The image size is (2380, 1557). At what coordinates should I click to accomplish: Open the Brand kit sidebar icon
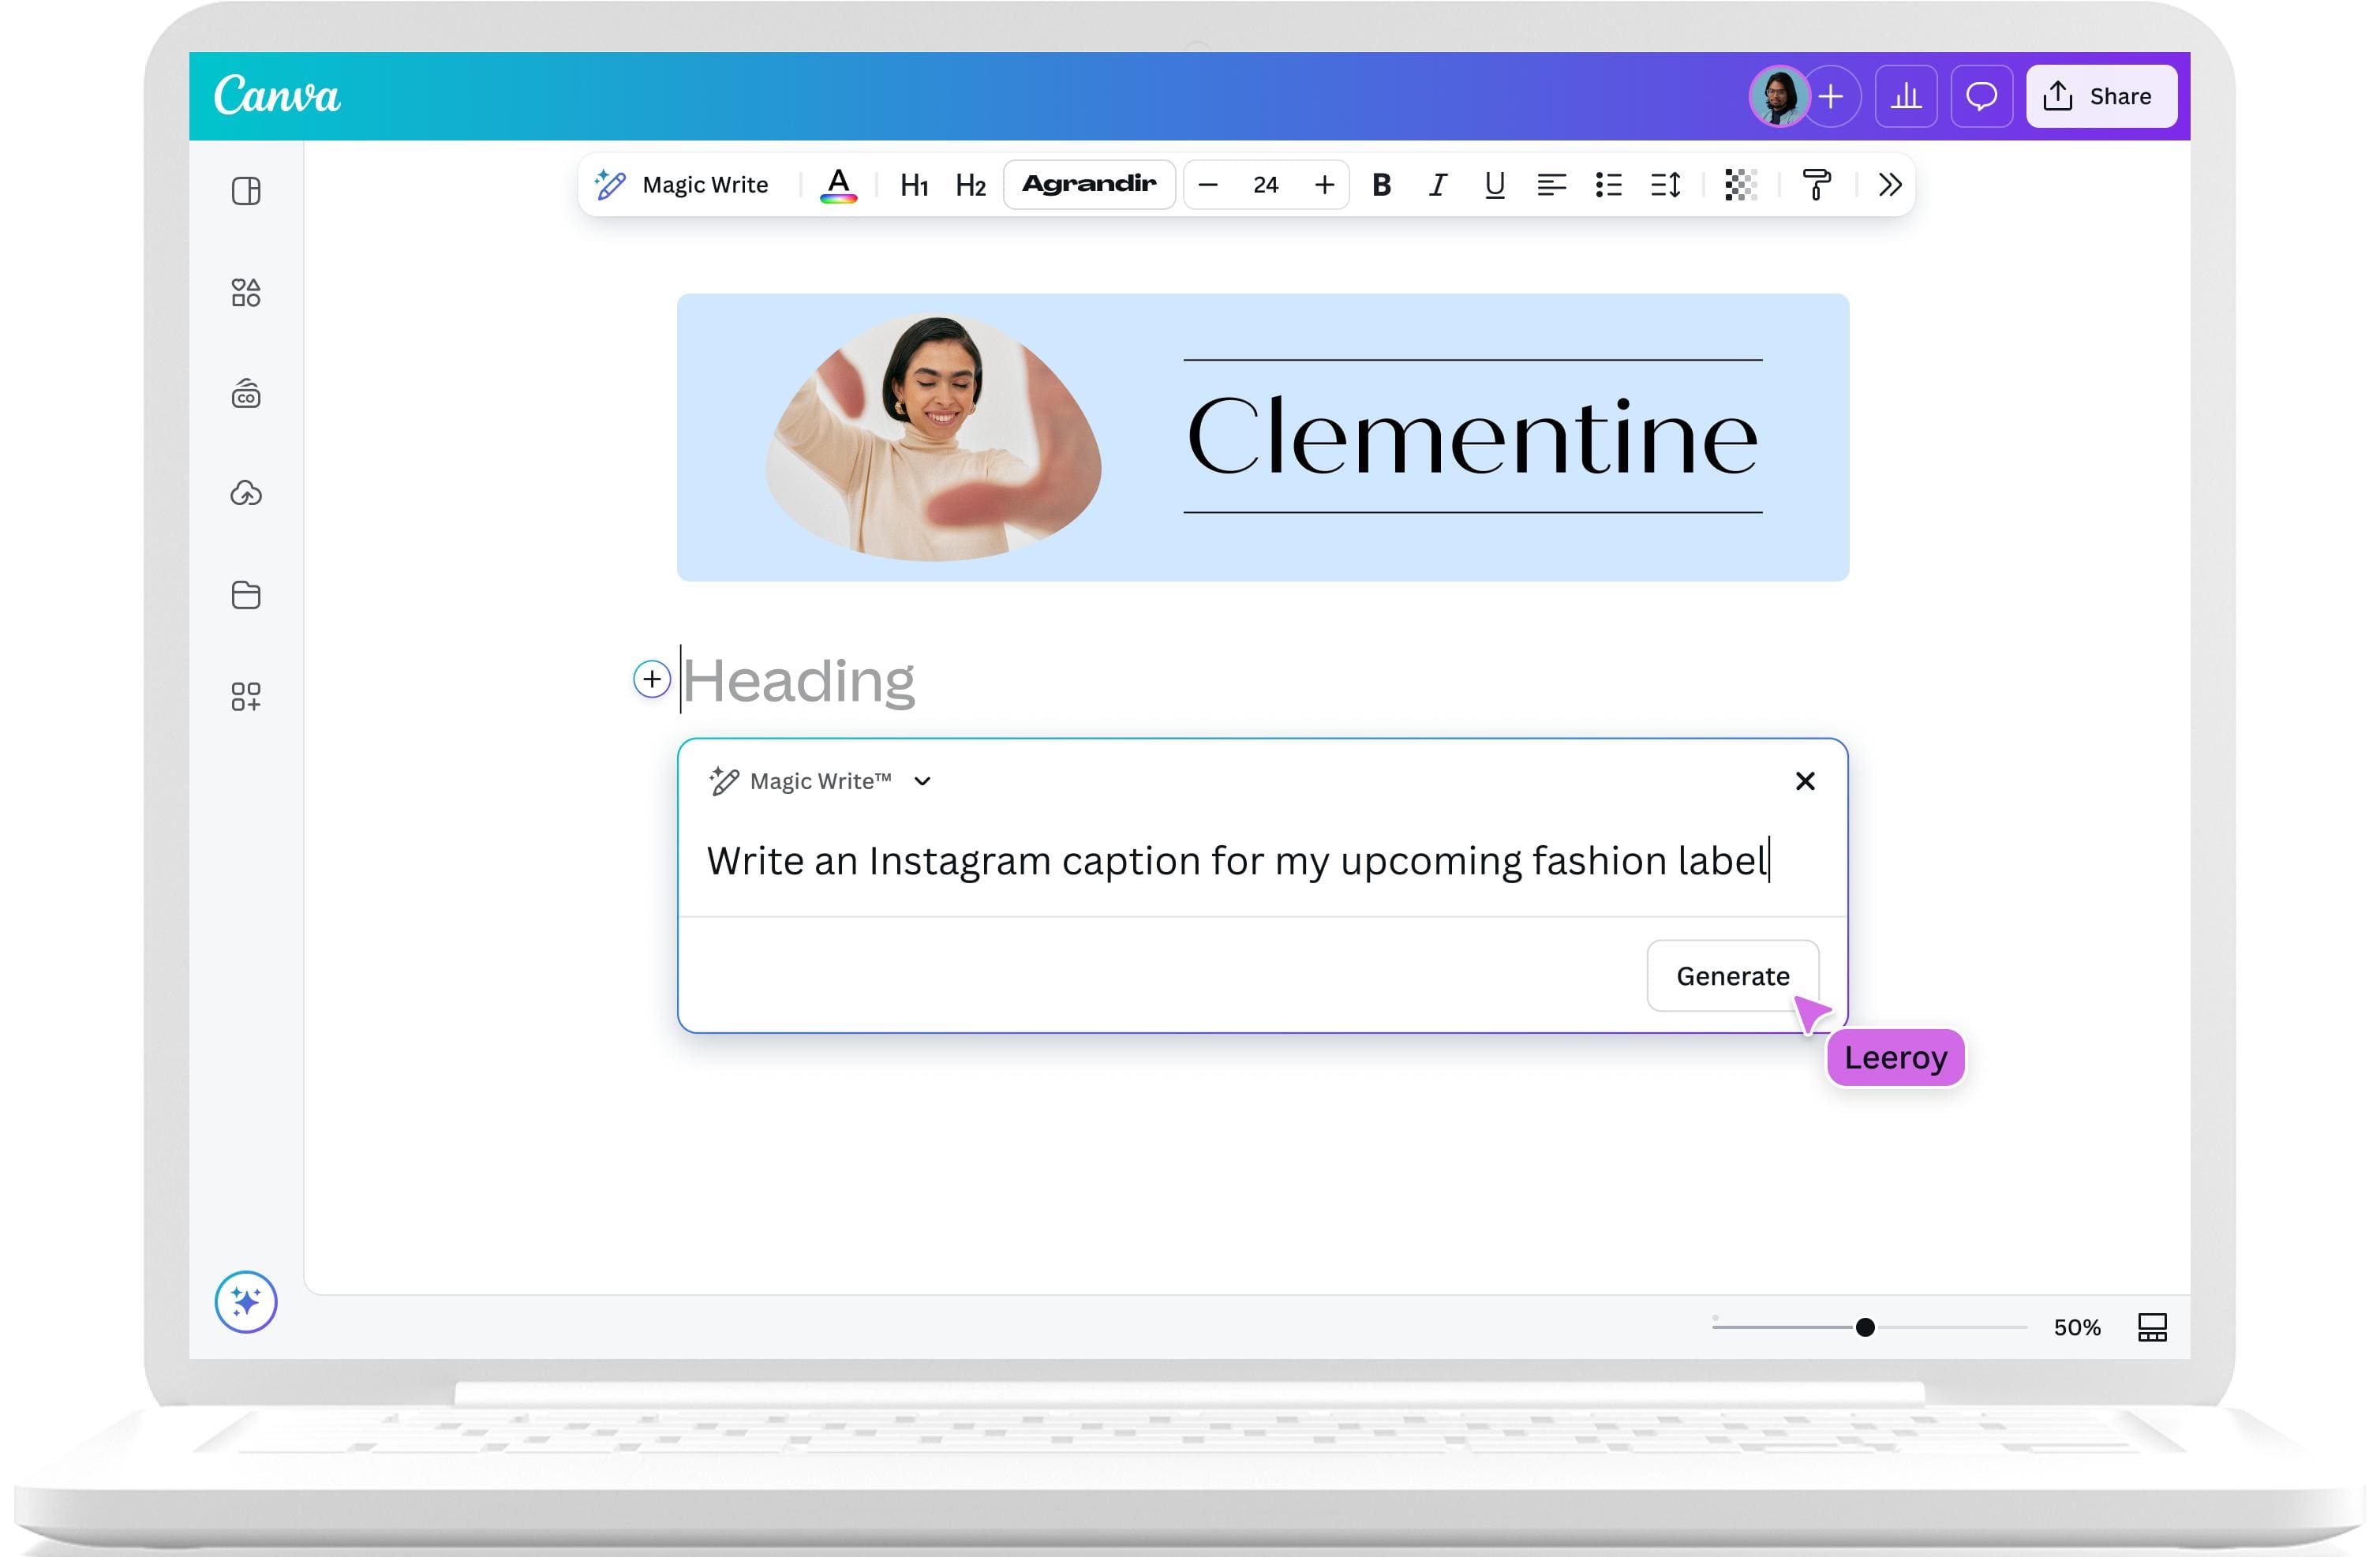coord(246,393)
